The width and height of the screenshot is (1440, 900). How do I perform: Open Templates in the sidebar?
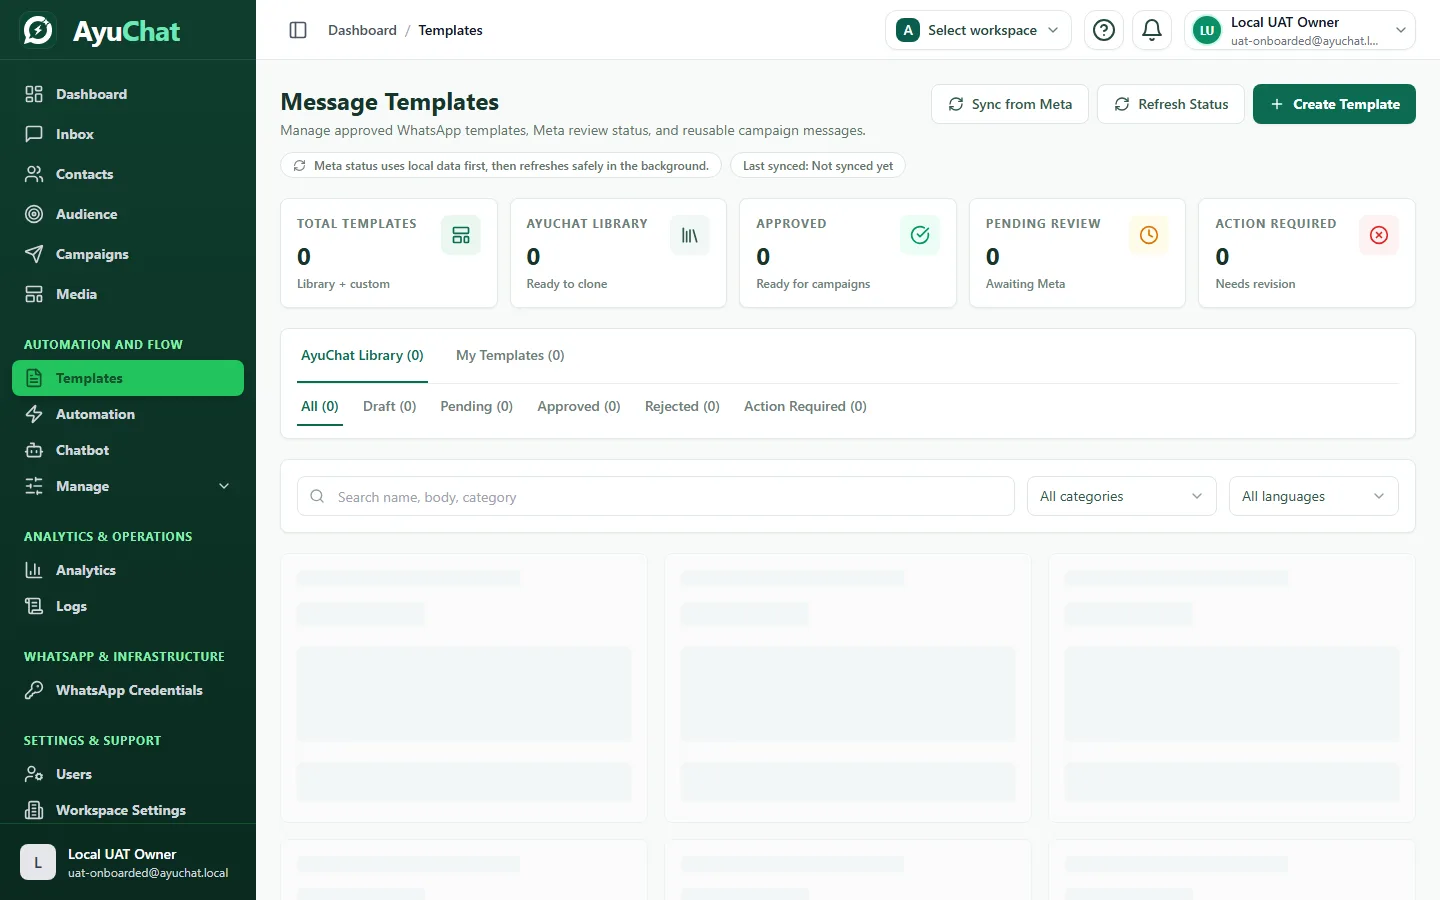pos(128,378)
